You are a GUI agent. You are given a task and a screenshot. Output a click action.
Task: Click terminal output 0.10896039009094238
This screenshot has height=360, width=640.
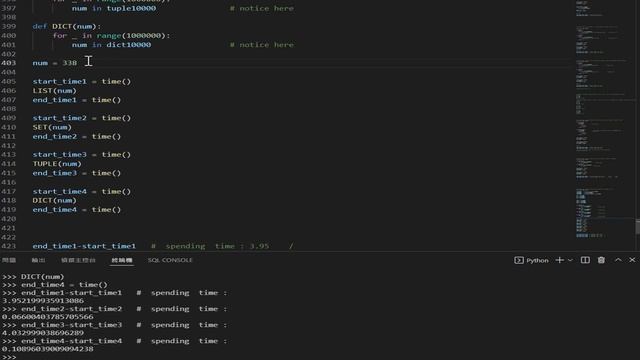[x=47, y=349]
